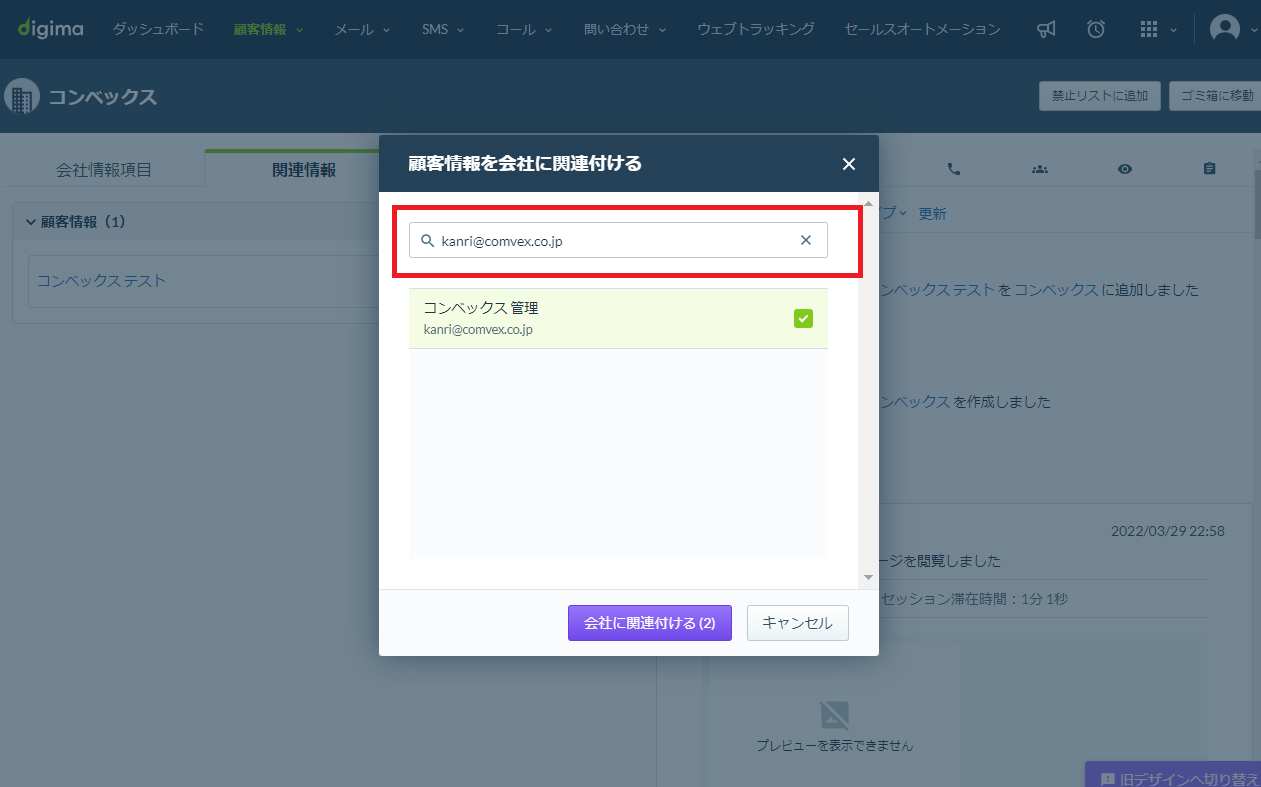
Task: Uncheck the コンベックス 管理 checkbox
Action: tap(803, 318)
